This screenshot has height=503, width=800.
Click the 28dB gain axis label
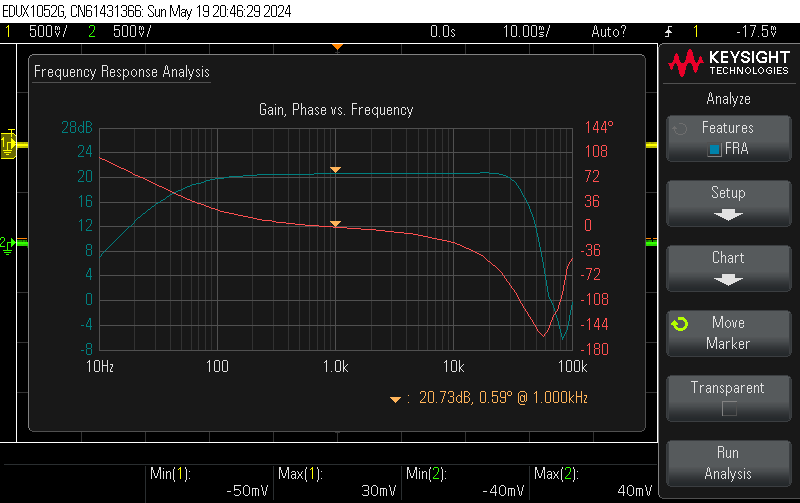tap(77, 127)
